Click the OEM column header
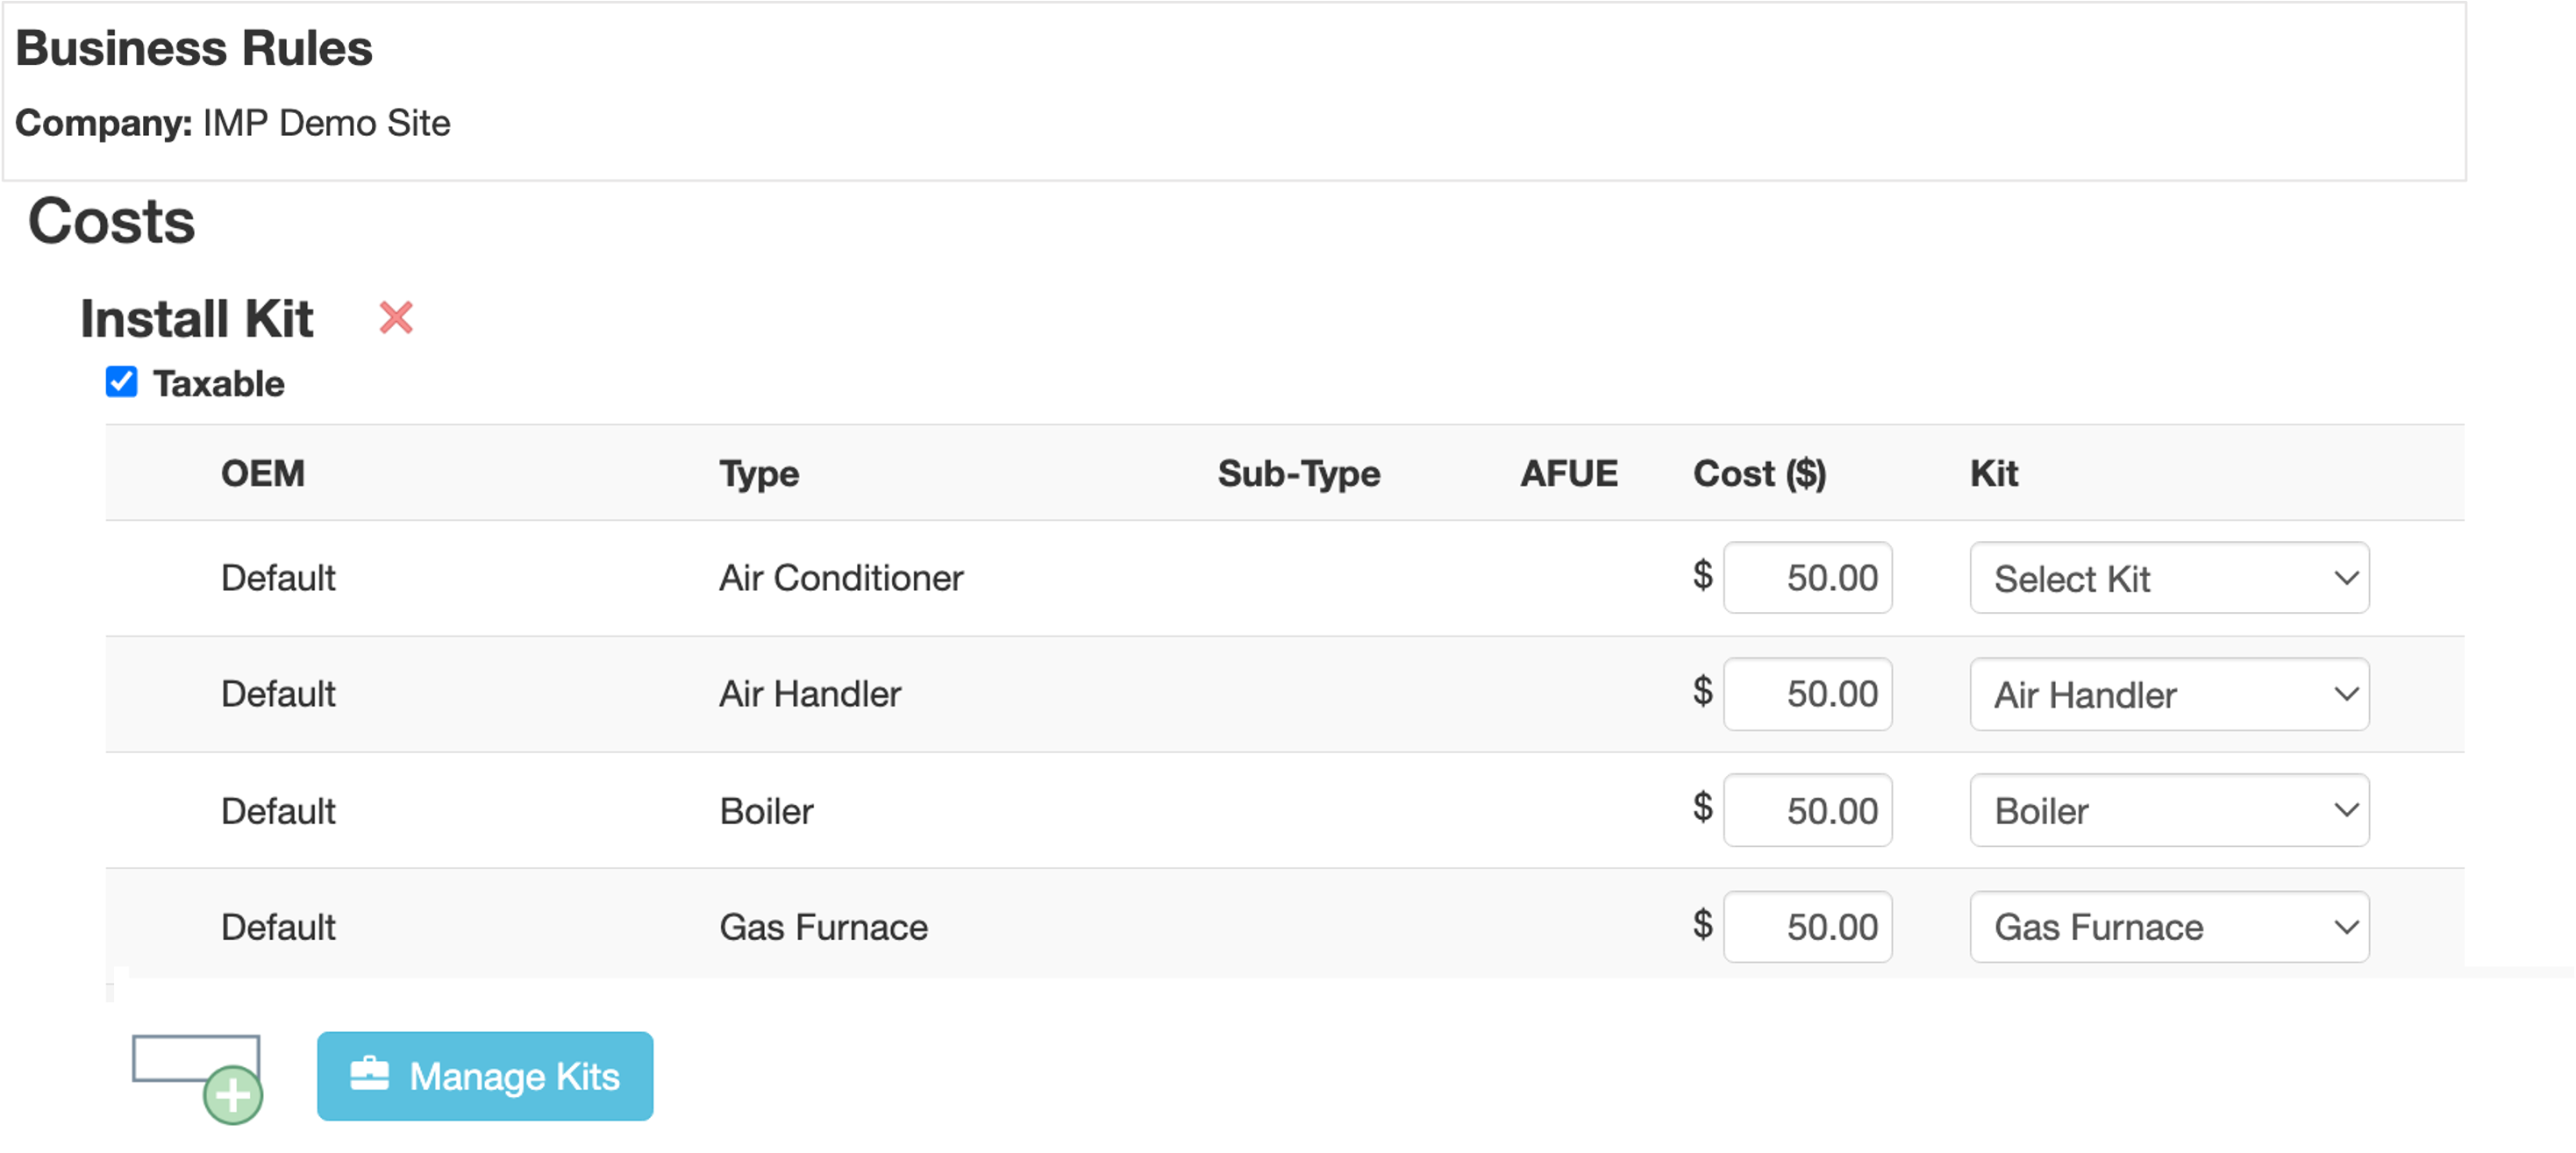Screen dimensions: 2576x1153 pos(263,473)
